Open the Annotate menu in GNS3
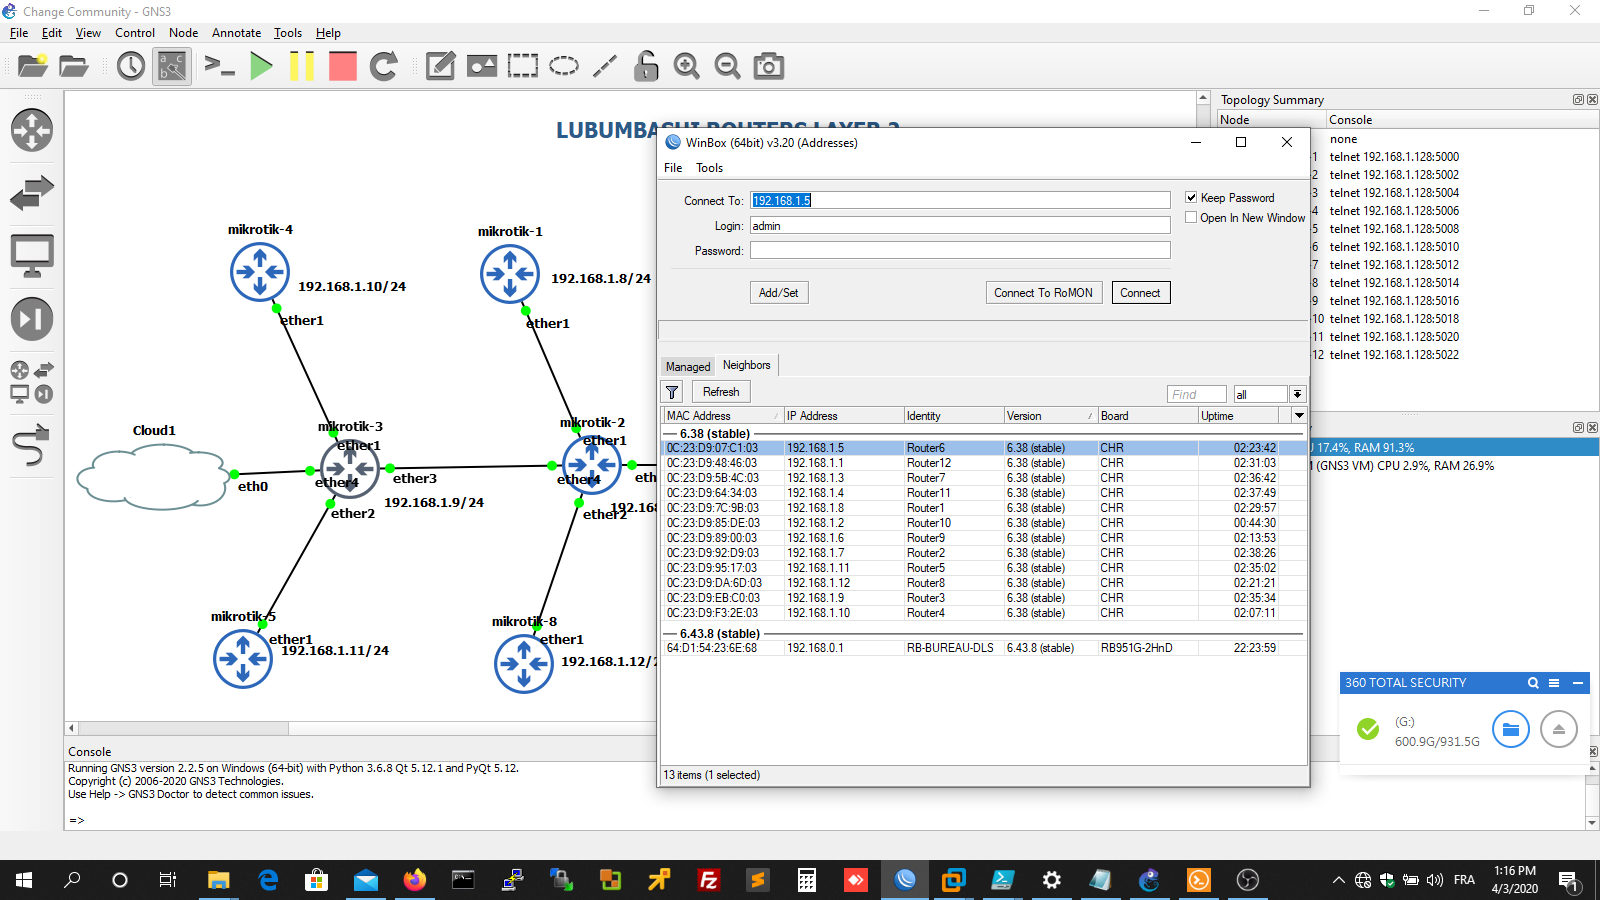1600x900 pixels. (236, 33)
